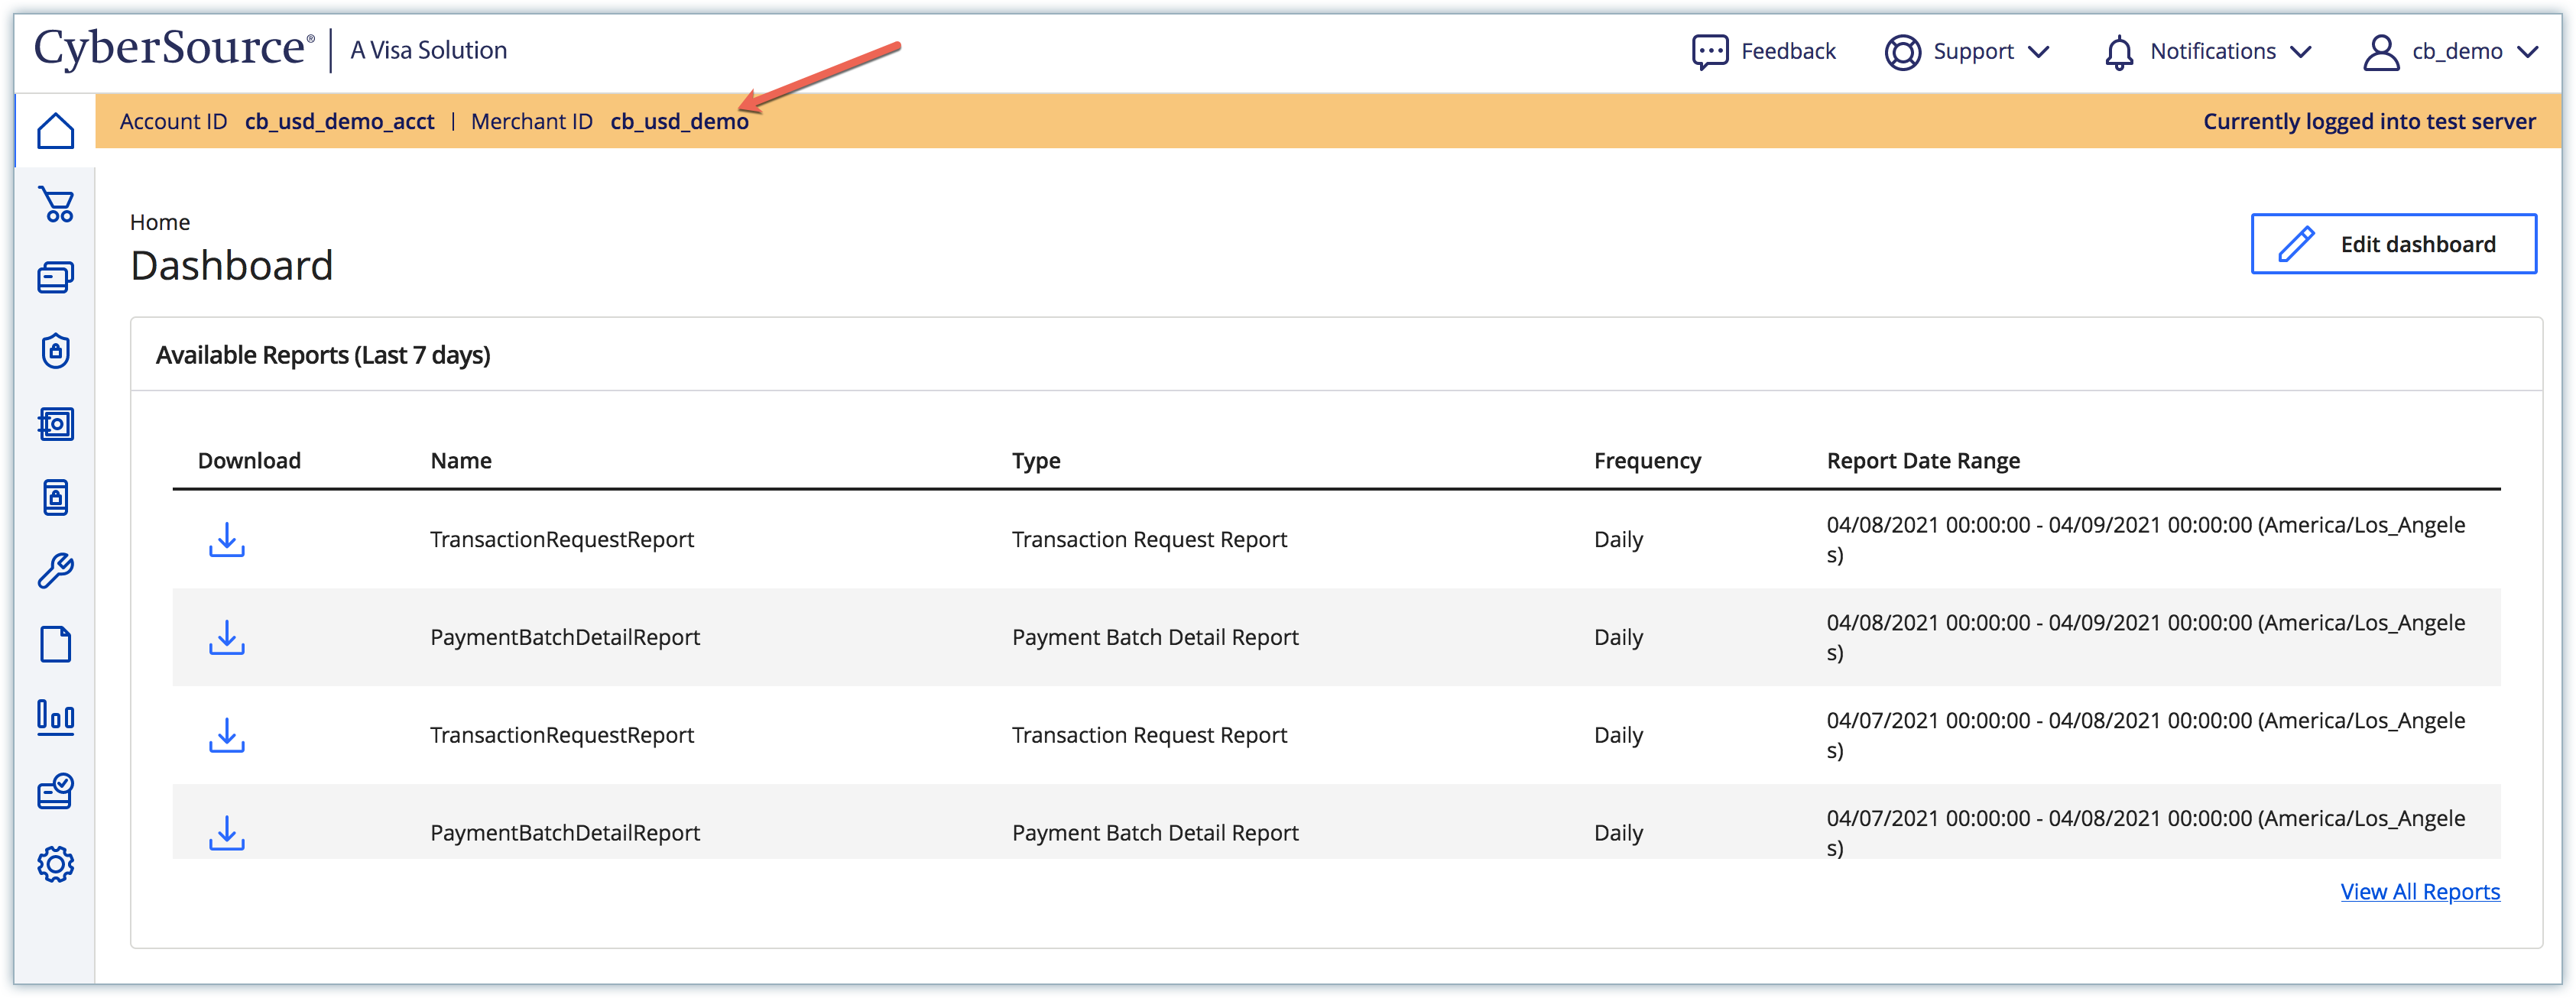Click the home icon in sidebar
The width and height of the screenshot is (2576, 998).
coord(56,131)
